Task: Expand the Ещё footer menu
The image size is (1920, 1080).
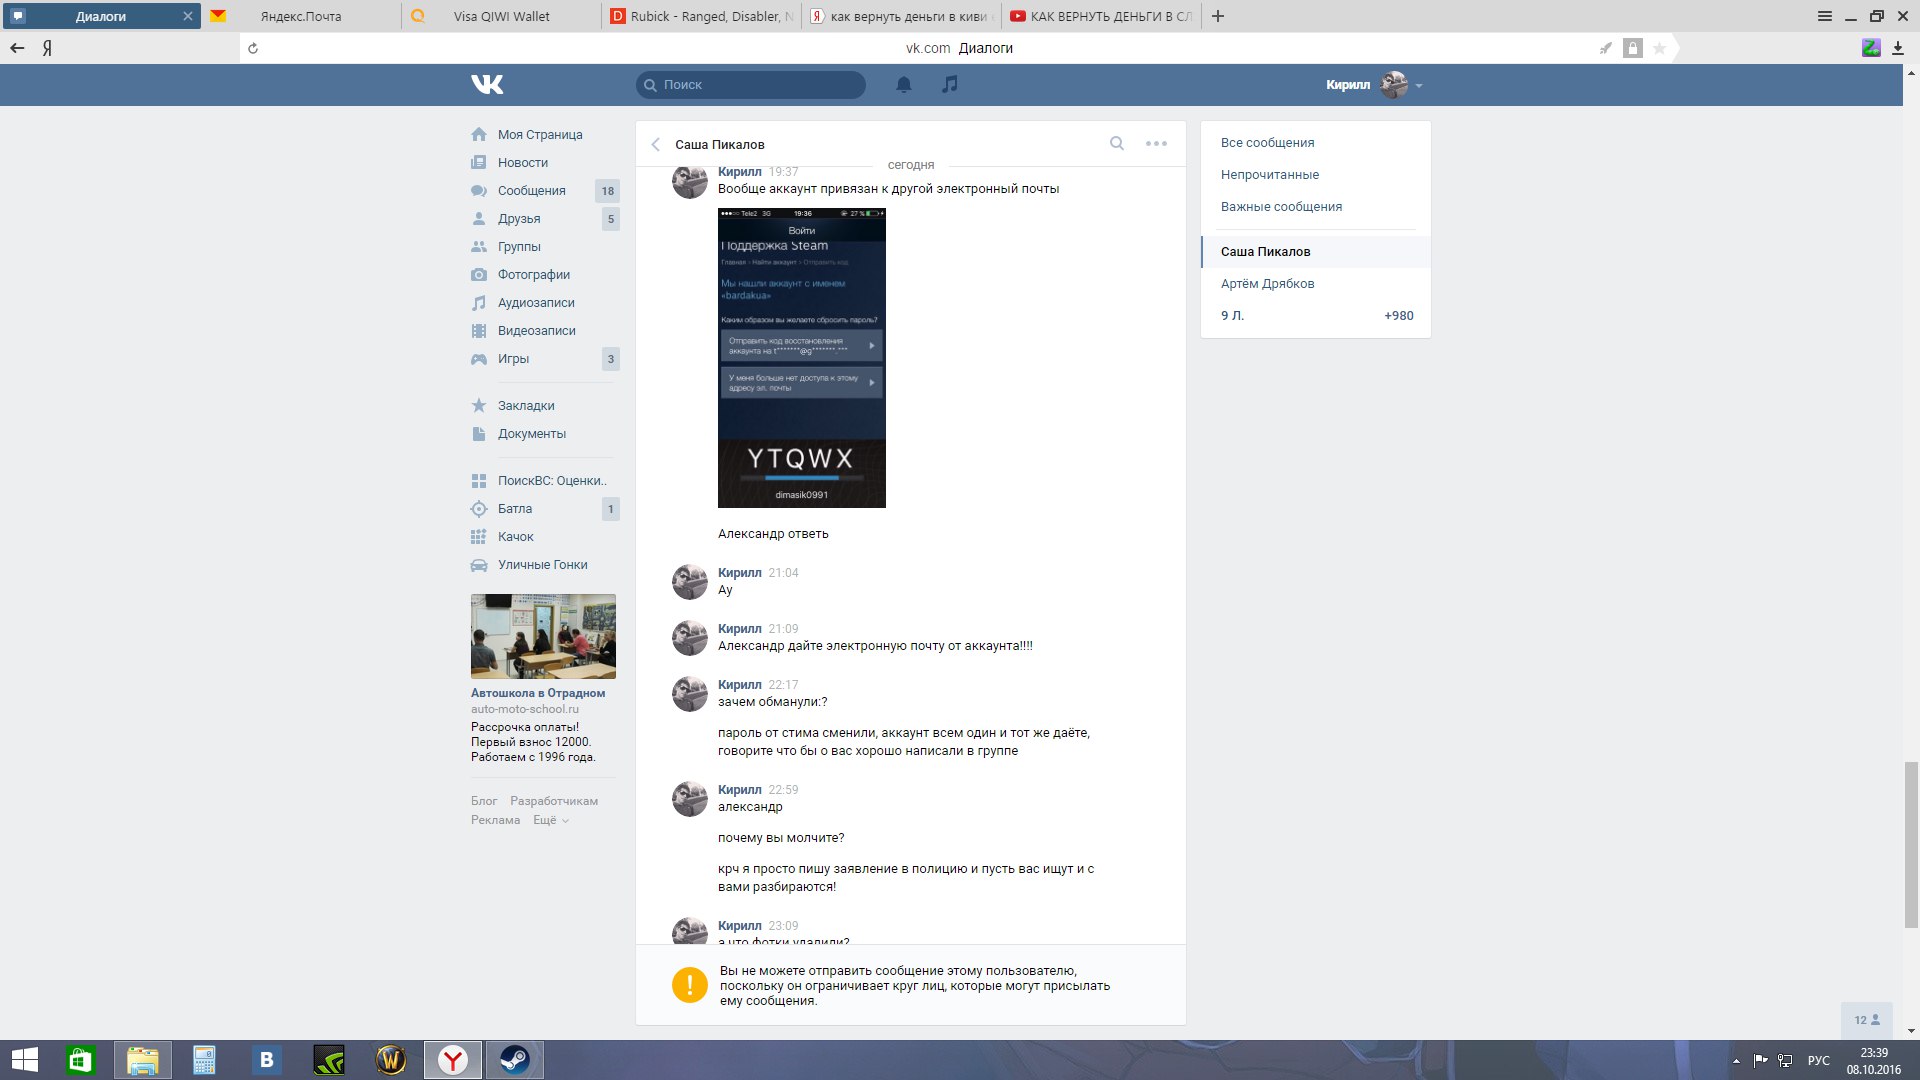Action: click(x=551, y=820)
